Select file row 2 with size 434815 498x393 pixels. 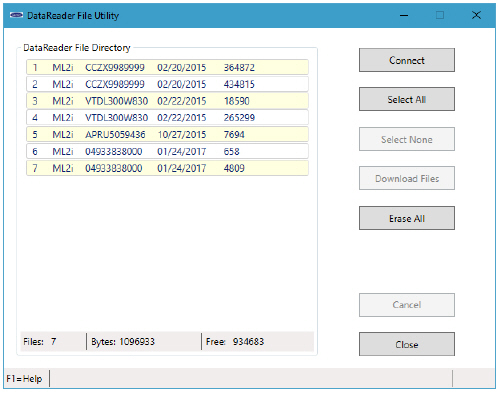[167, 84]
